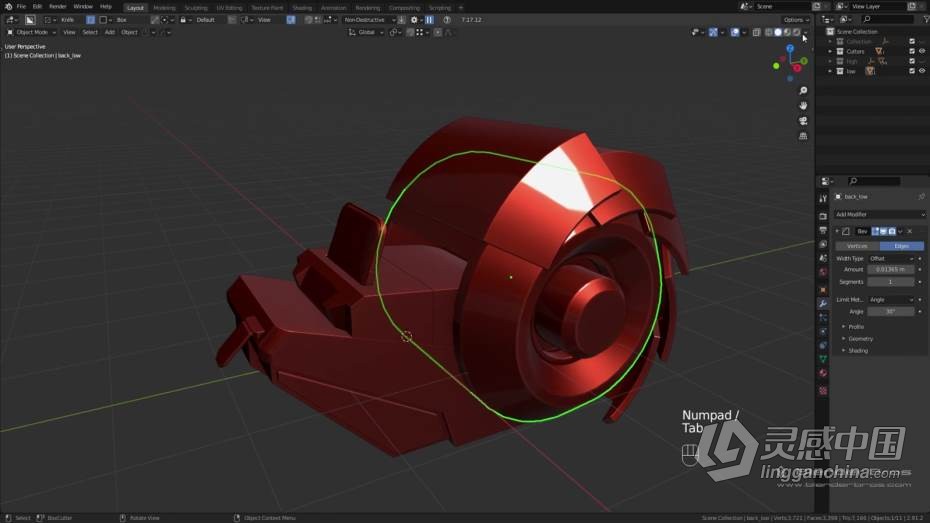
Task: Toggle low collection exclude checkbox
Action: (912, 71)
